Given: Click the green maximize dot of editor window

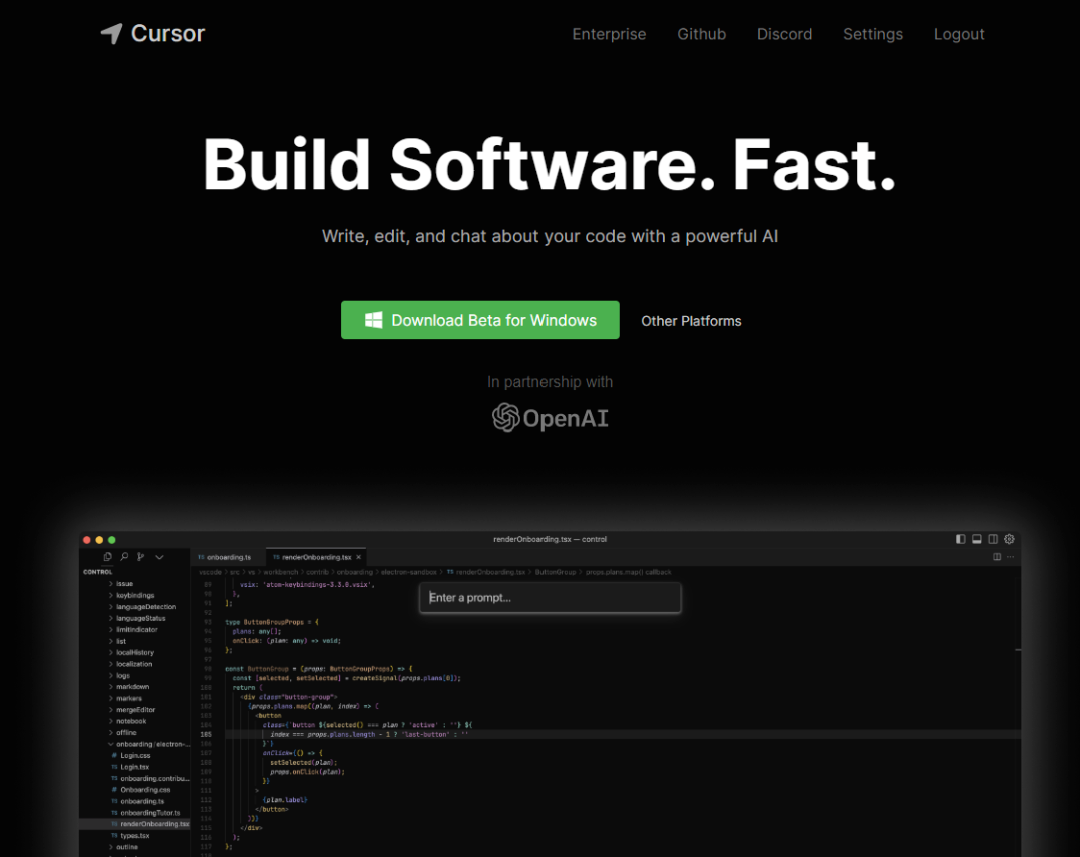Looking at the screenshot, I should coord(112,540).
